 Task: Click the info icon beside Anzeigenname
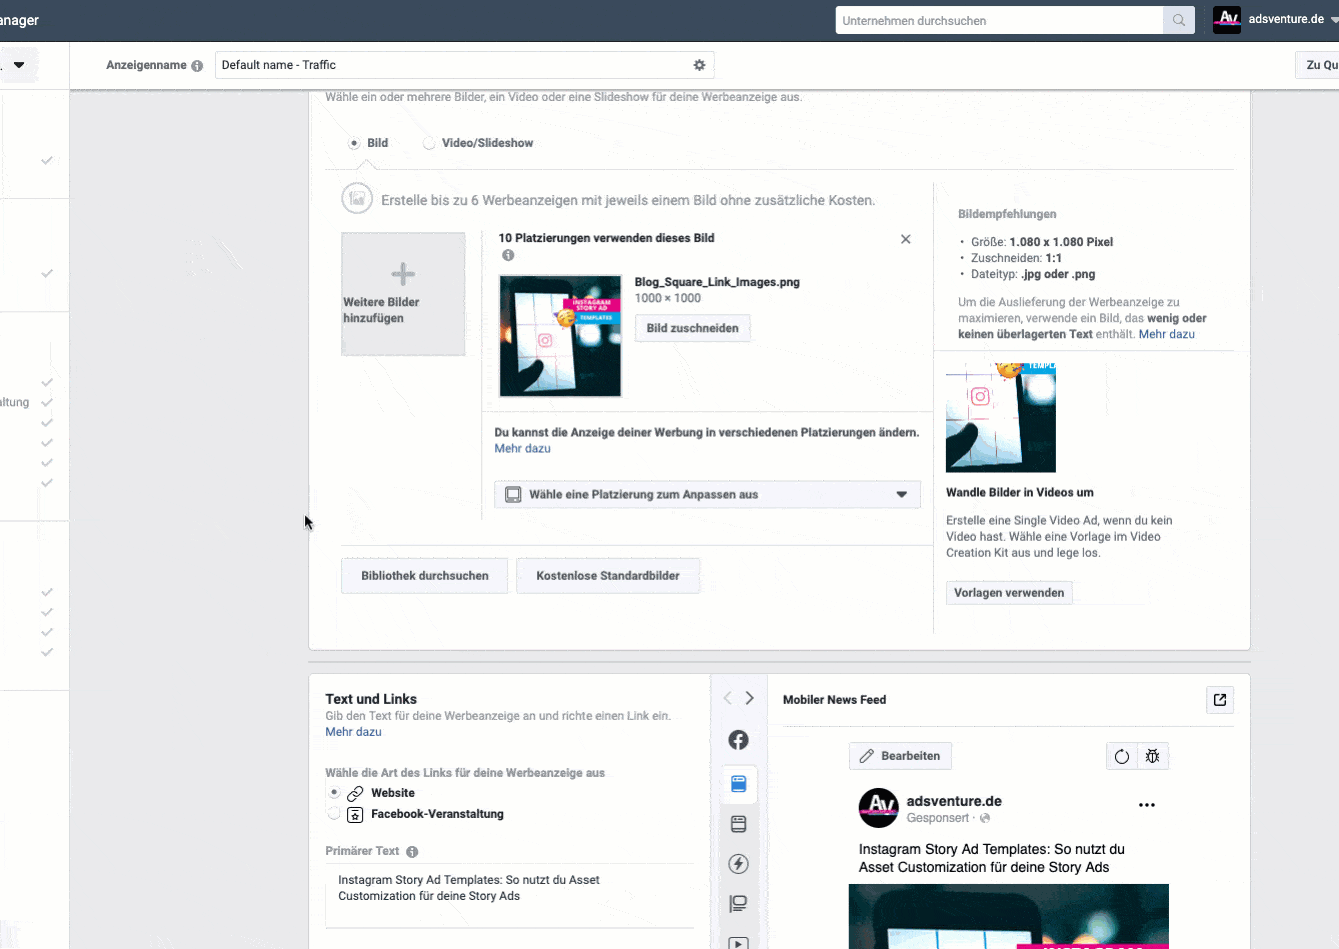[197, 66]
